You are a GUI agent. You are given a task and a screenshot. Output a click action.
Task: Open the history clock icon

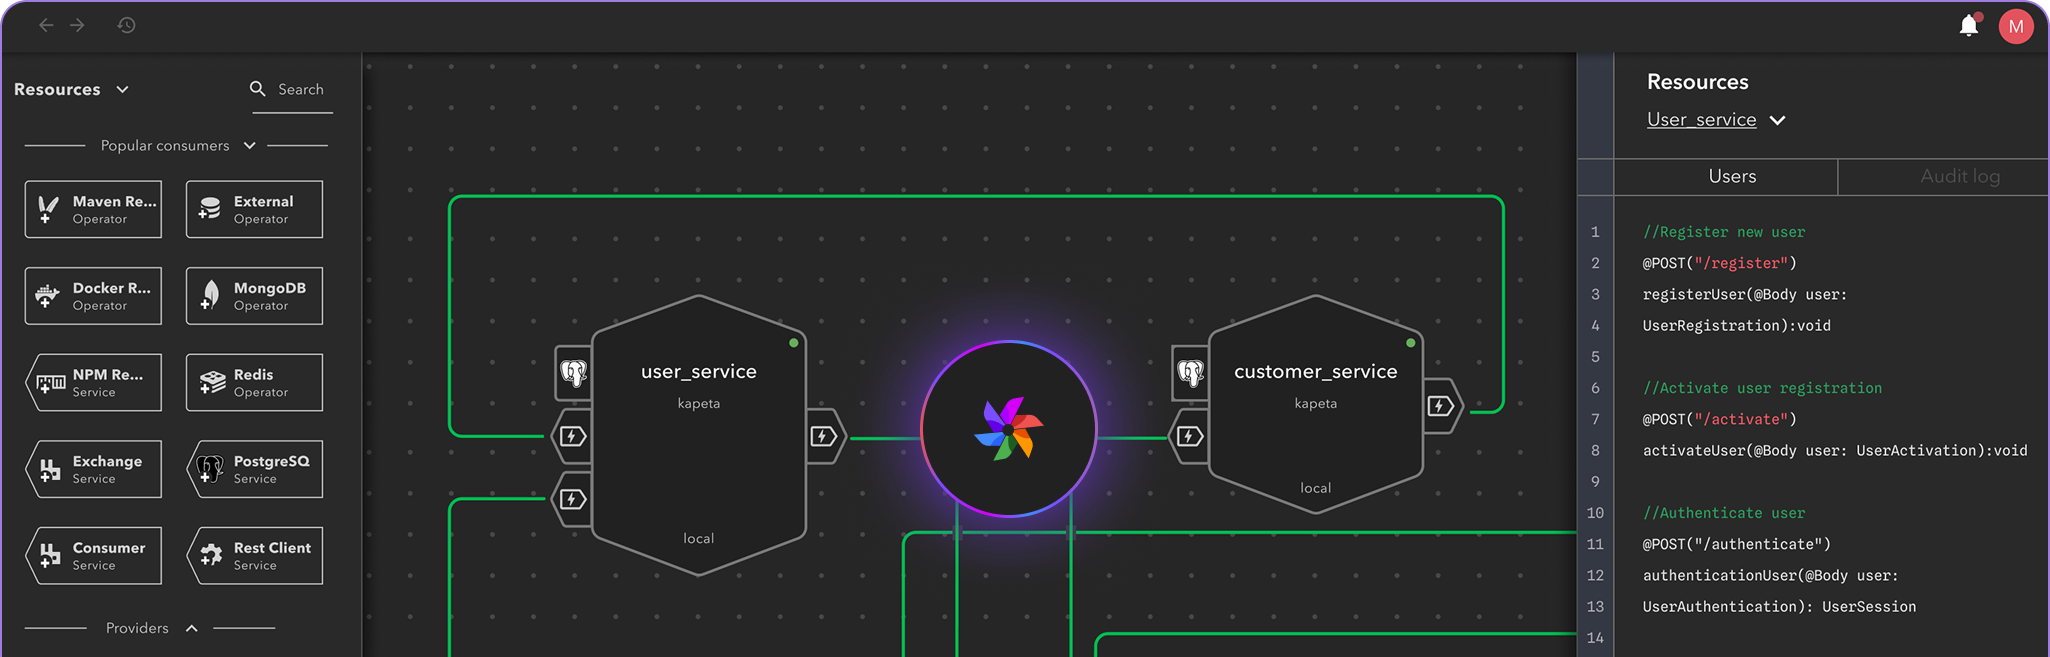(126, 25)
